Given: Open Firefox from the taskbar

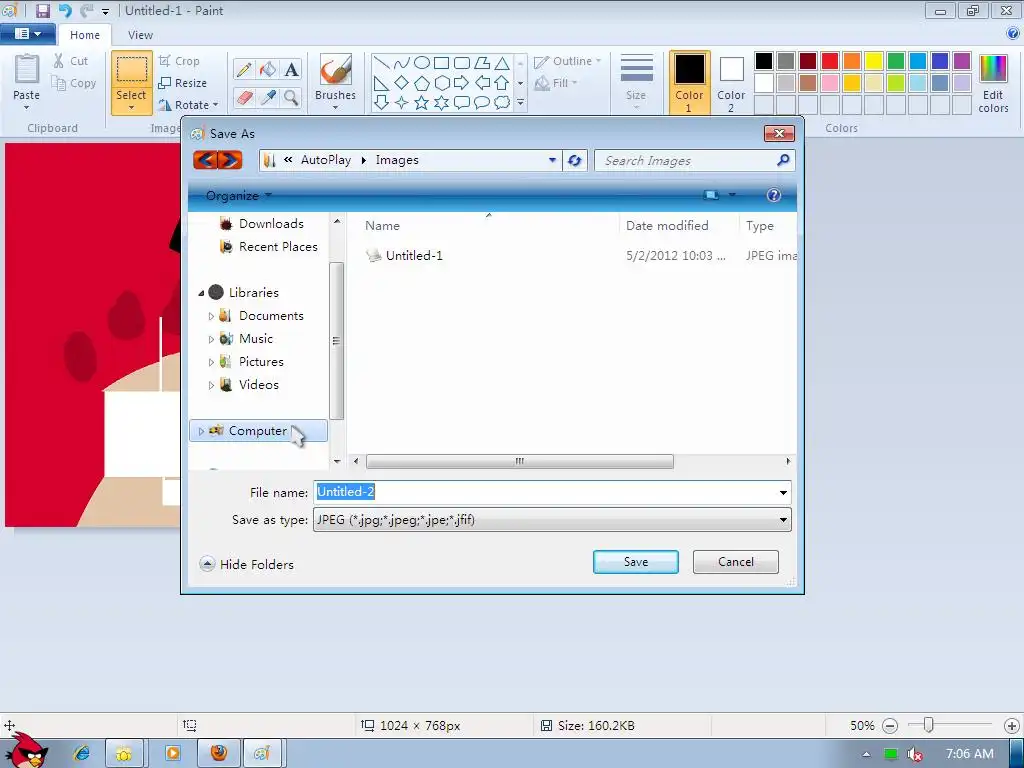Looking at the screenshot, I should [219, 753].
